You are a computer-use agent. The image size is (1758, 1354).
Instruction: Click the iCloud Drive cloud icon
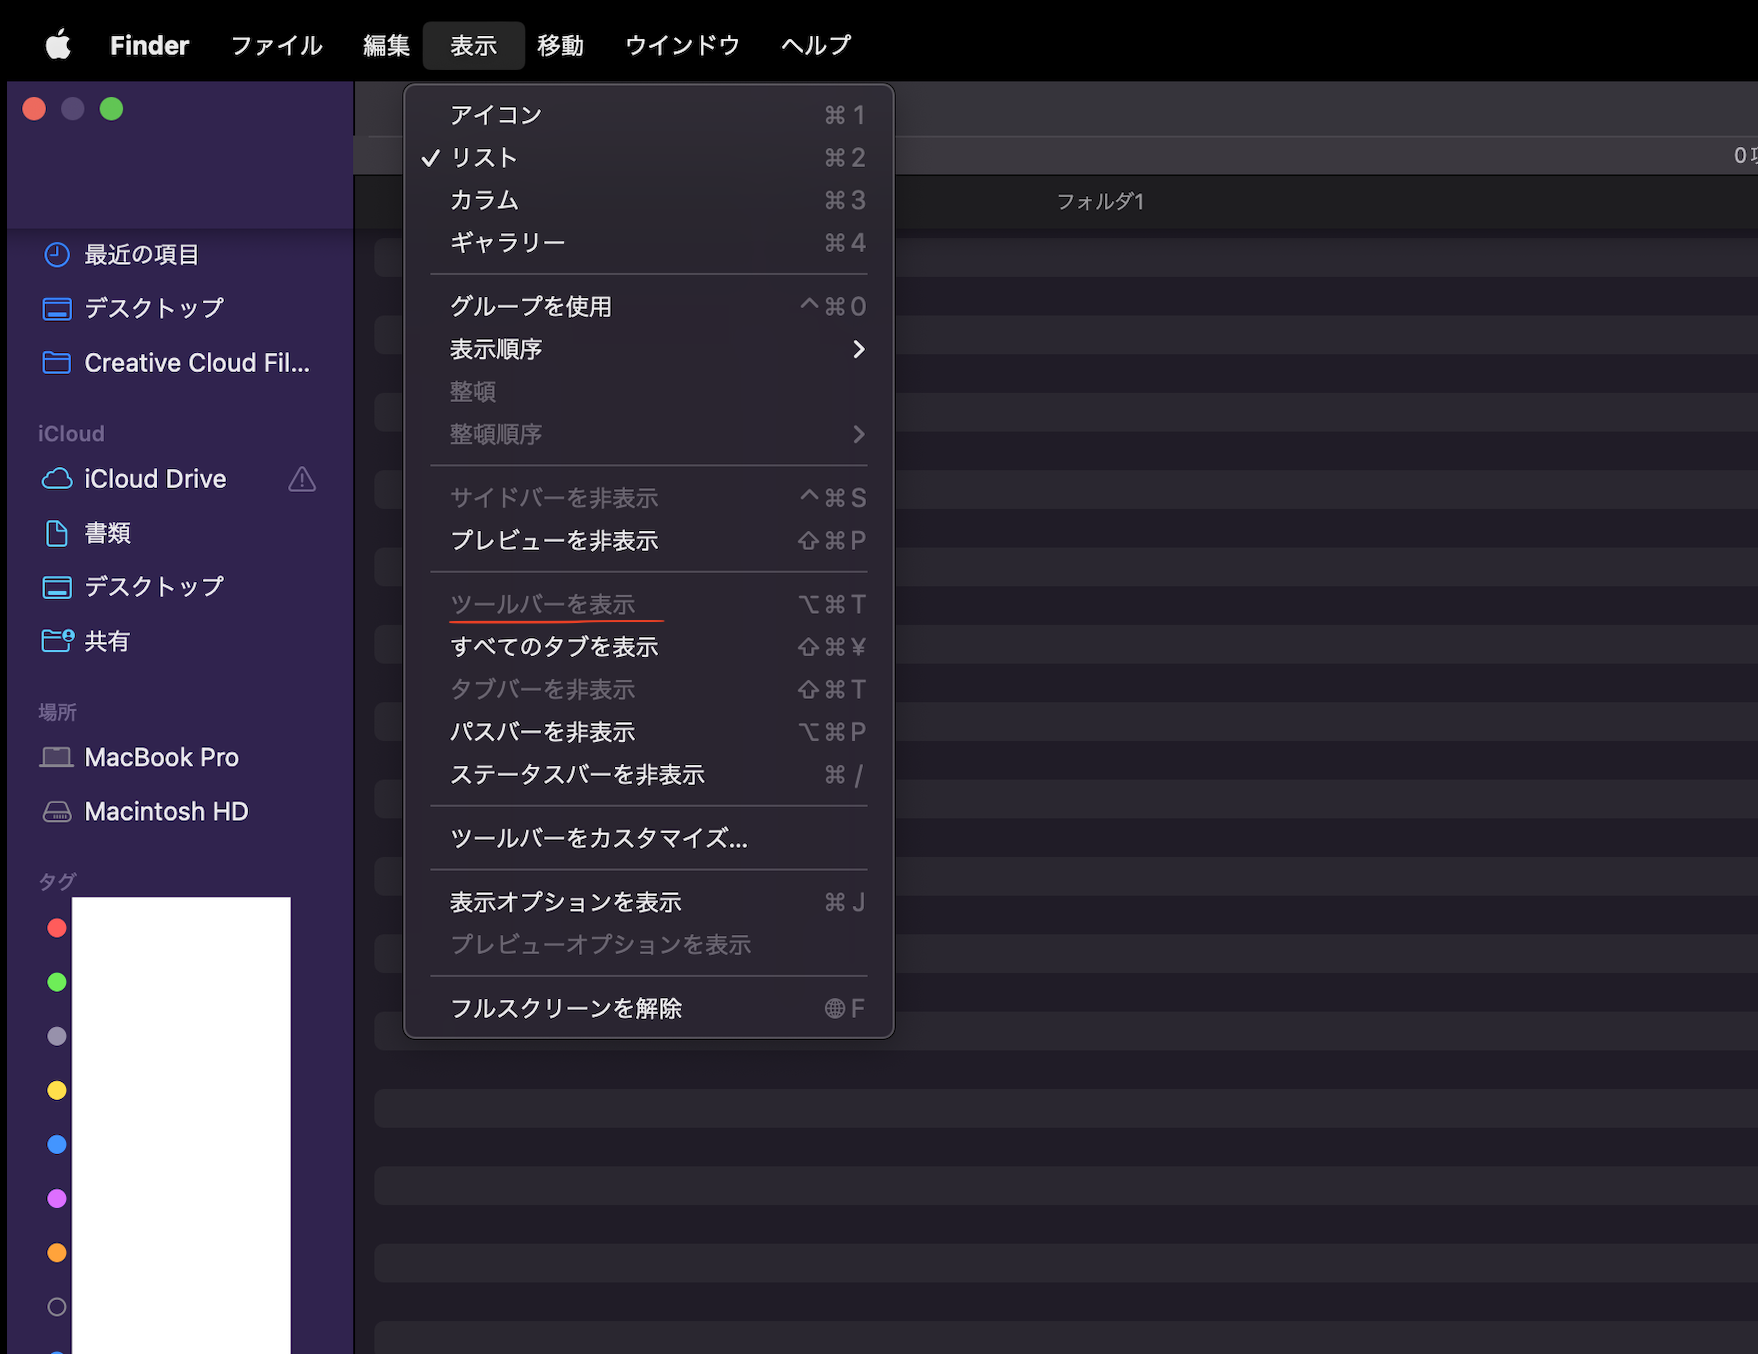point(57,479)
